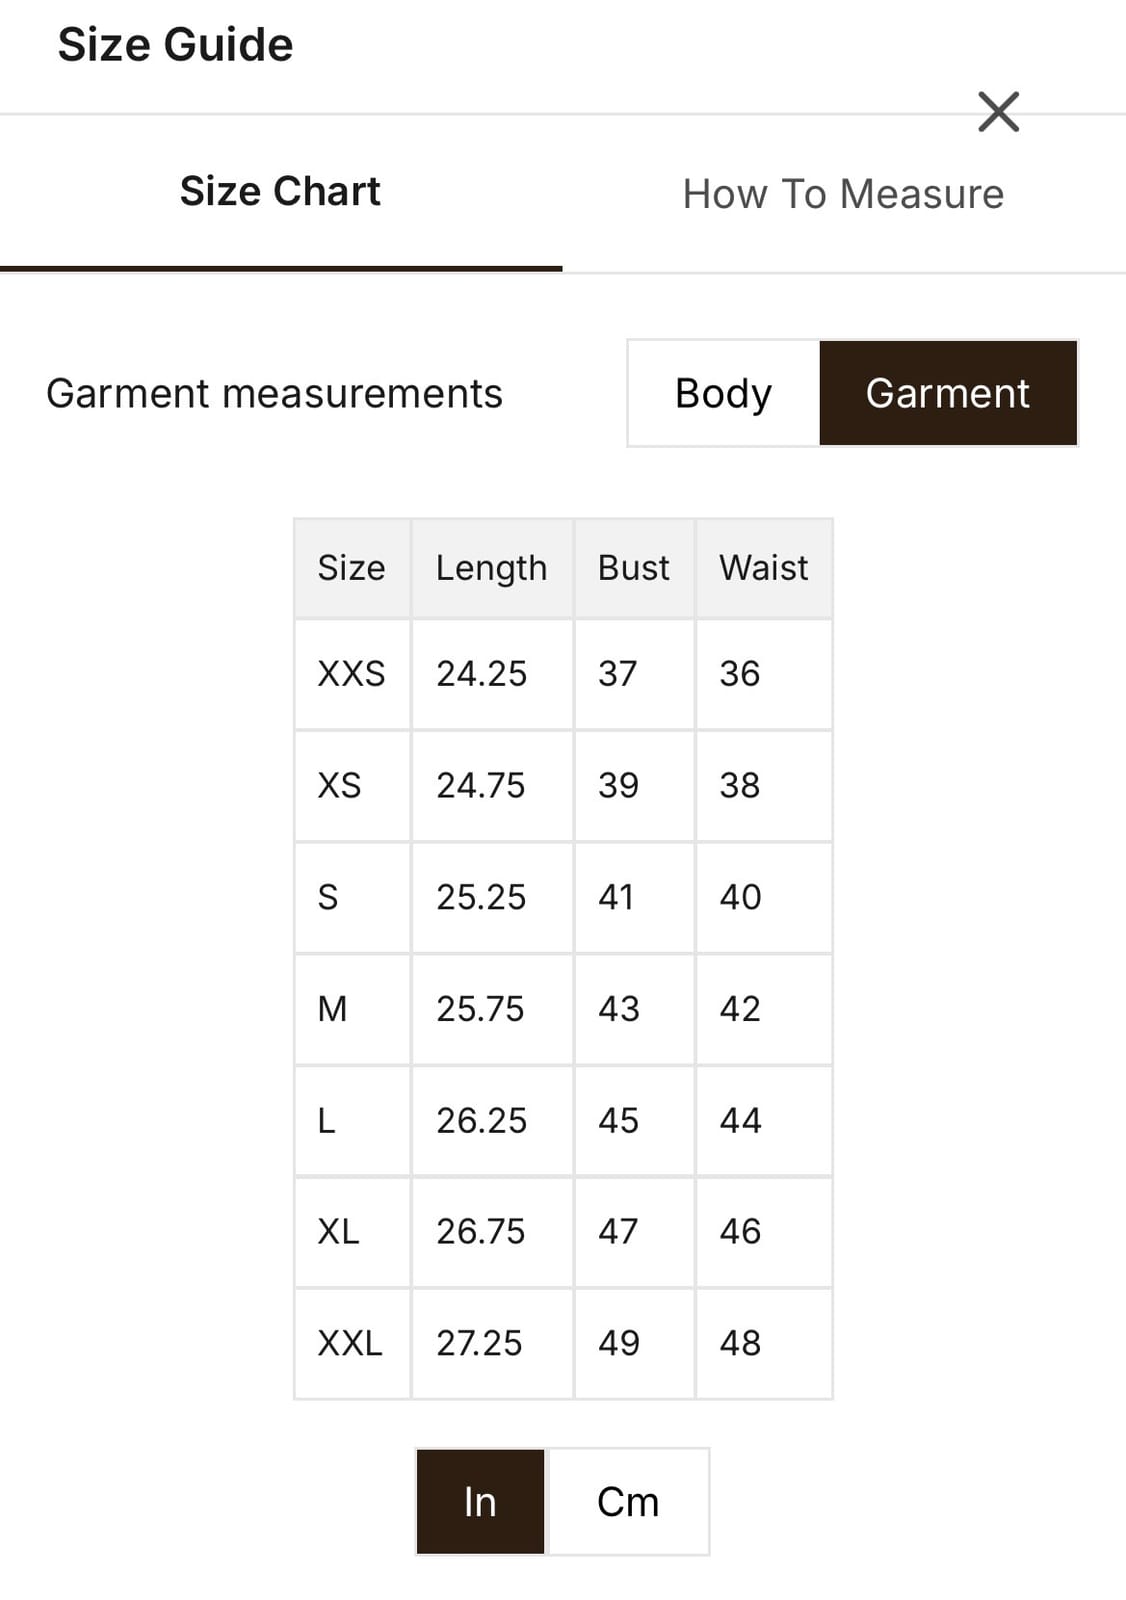Click the Length column header
The image size is (1126, 1600).
491,568
